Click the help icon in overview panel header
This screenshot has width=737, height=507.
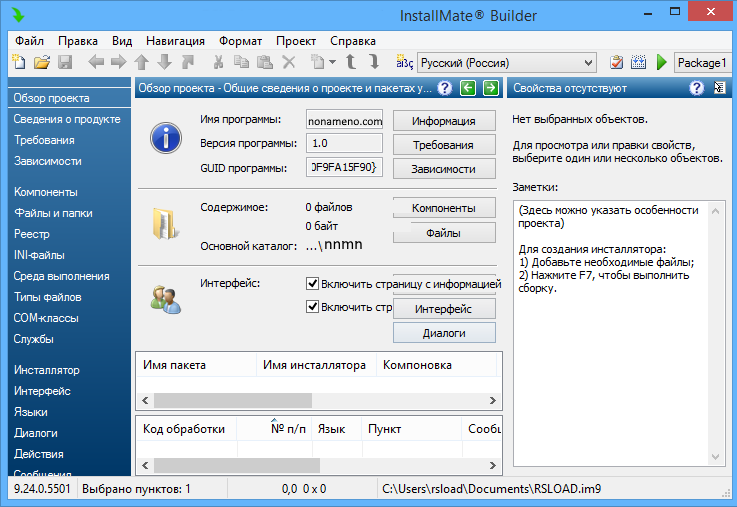click(x=445, y=88)
